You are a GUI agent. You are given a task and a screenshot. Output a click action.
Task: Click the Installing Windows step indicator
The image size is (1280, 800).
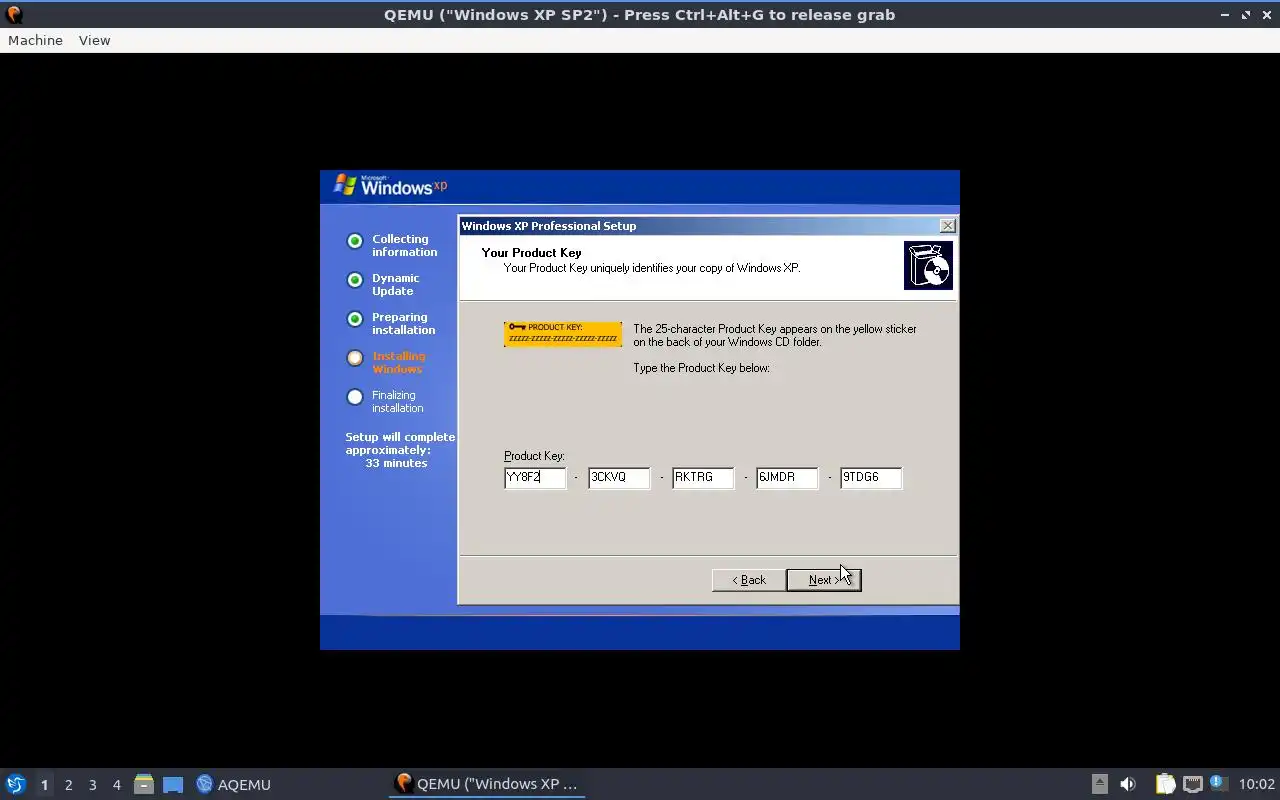click(x=355, y=358)
